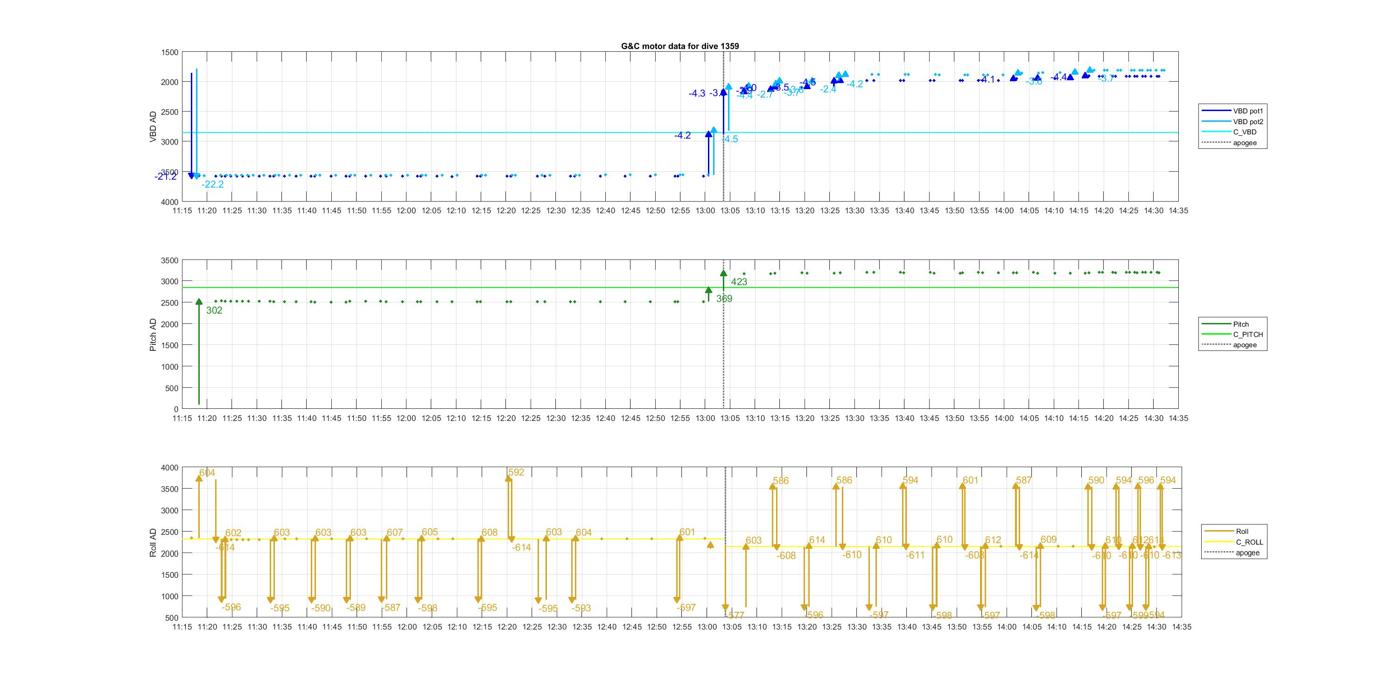Click the '-611' roll annotation
Screen dimensions: 1400x693
(915, 555)
